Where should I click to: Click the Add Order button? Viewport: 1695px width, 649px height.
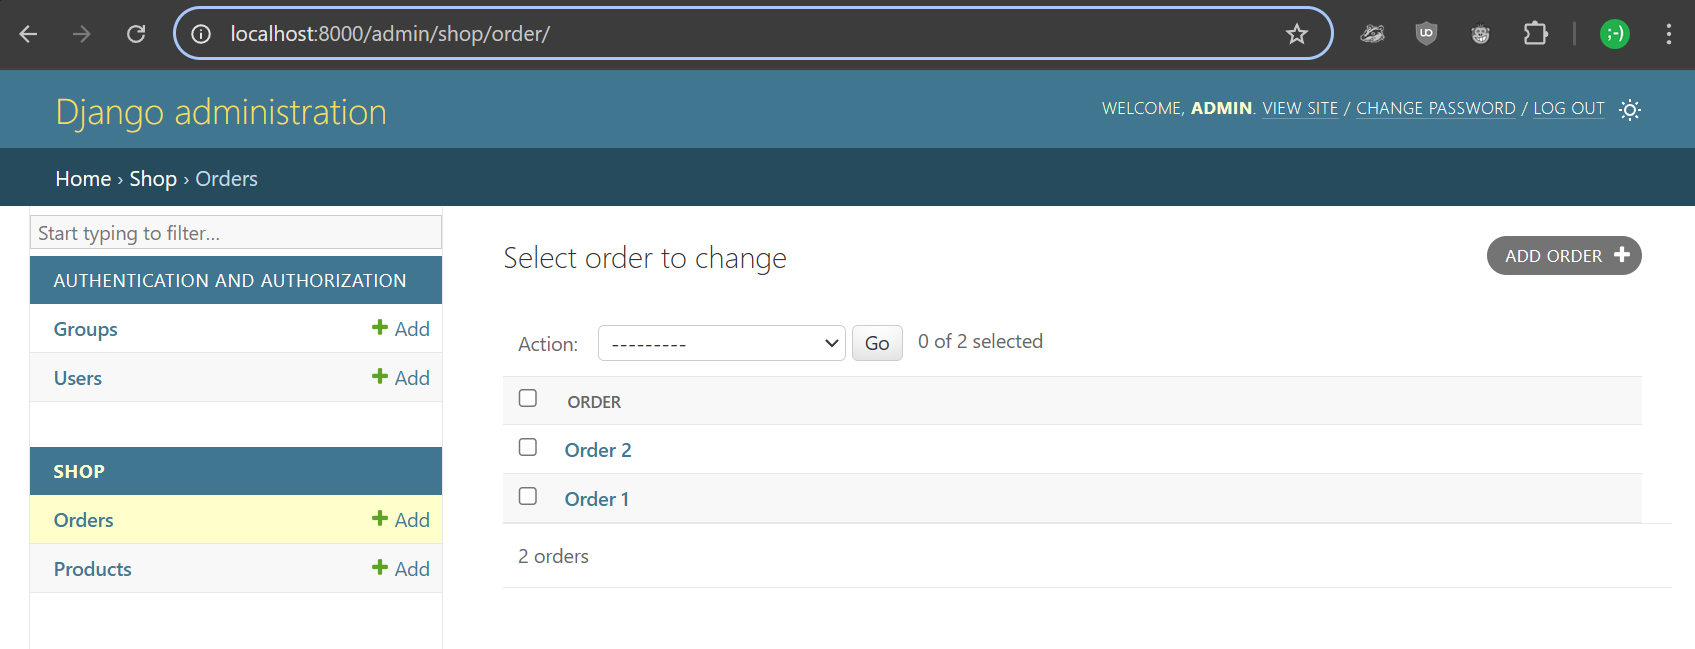tap(1563, 256)
